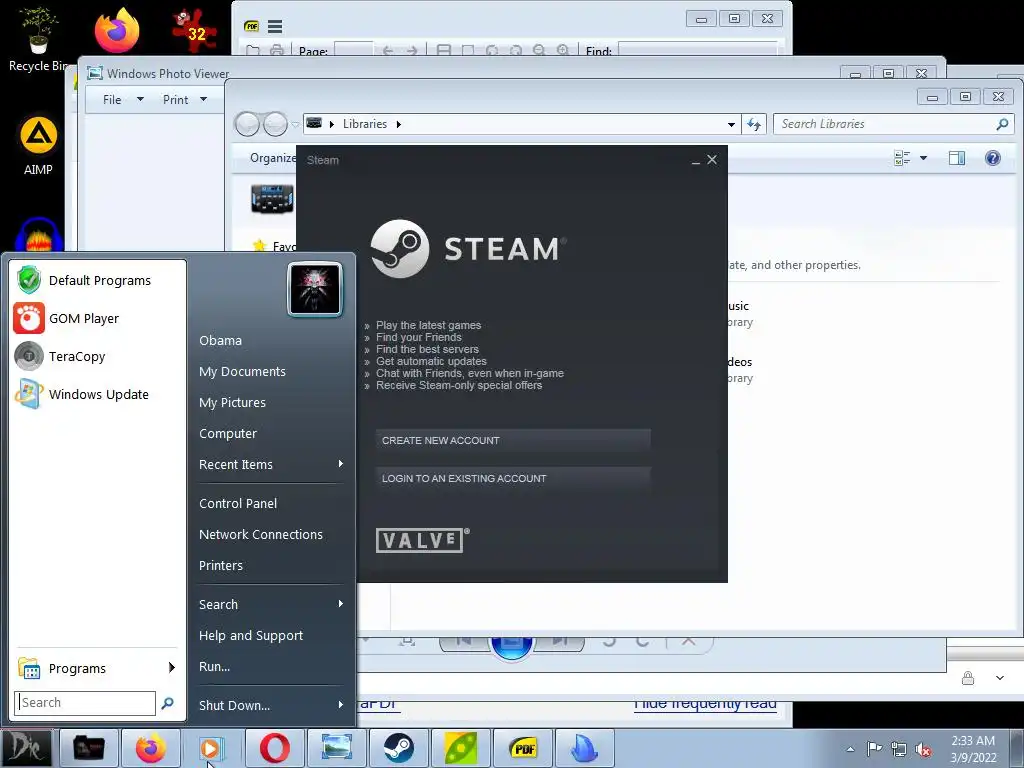The width and height of the screenshot is (1024, 768).
Task: Open Windows Update from Start menu
Action: click(98, 394)
